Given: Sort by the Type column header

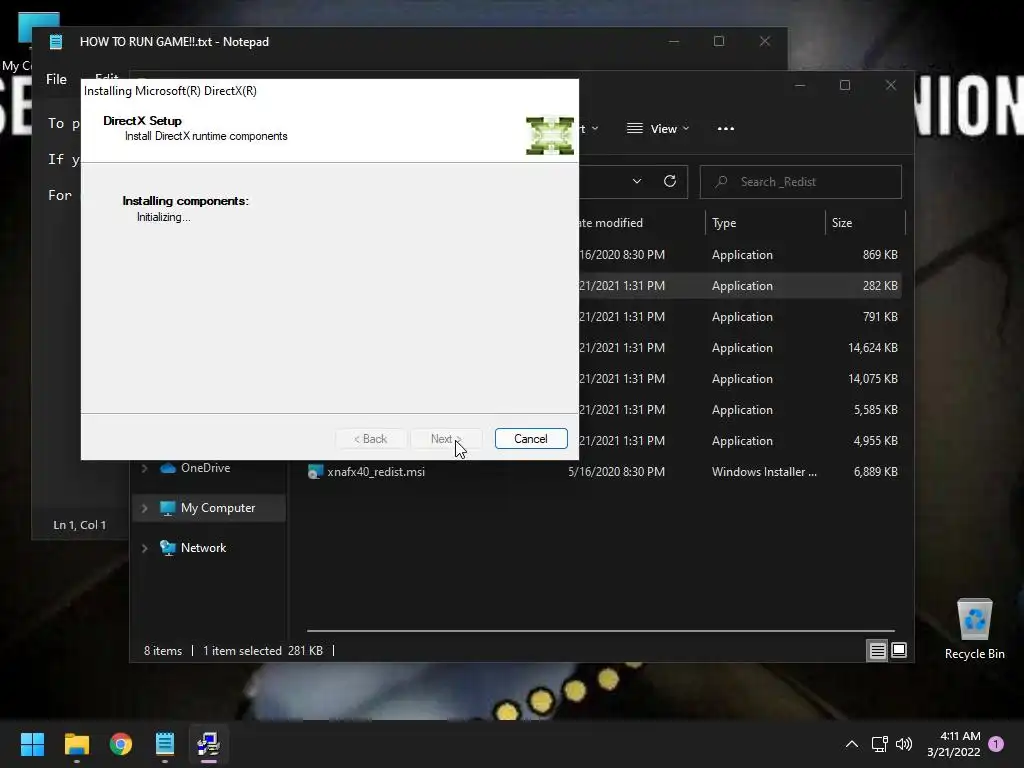Looking at the screenshot, I should click(x=724, y=223).
